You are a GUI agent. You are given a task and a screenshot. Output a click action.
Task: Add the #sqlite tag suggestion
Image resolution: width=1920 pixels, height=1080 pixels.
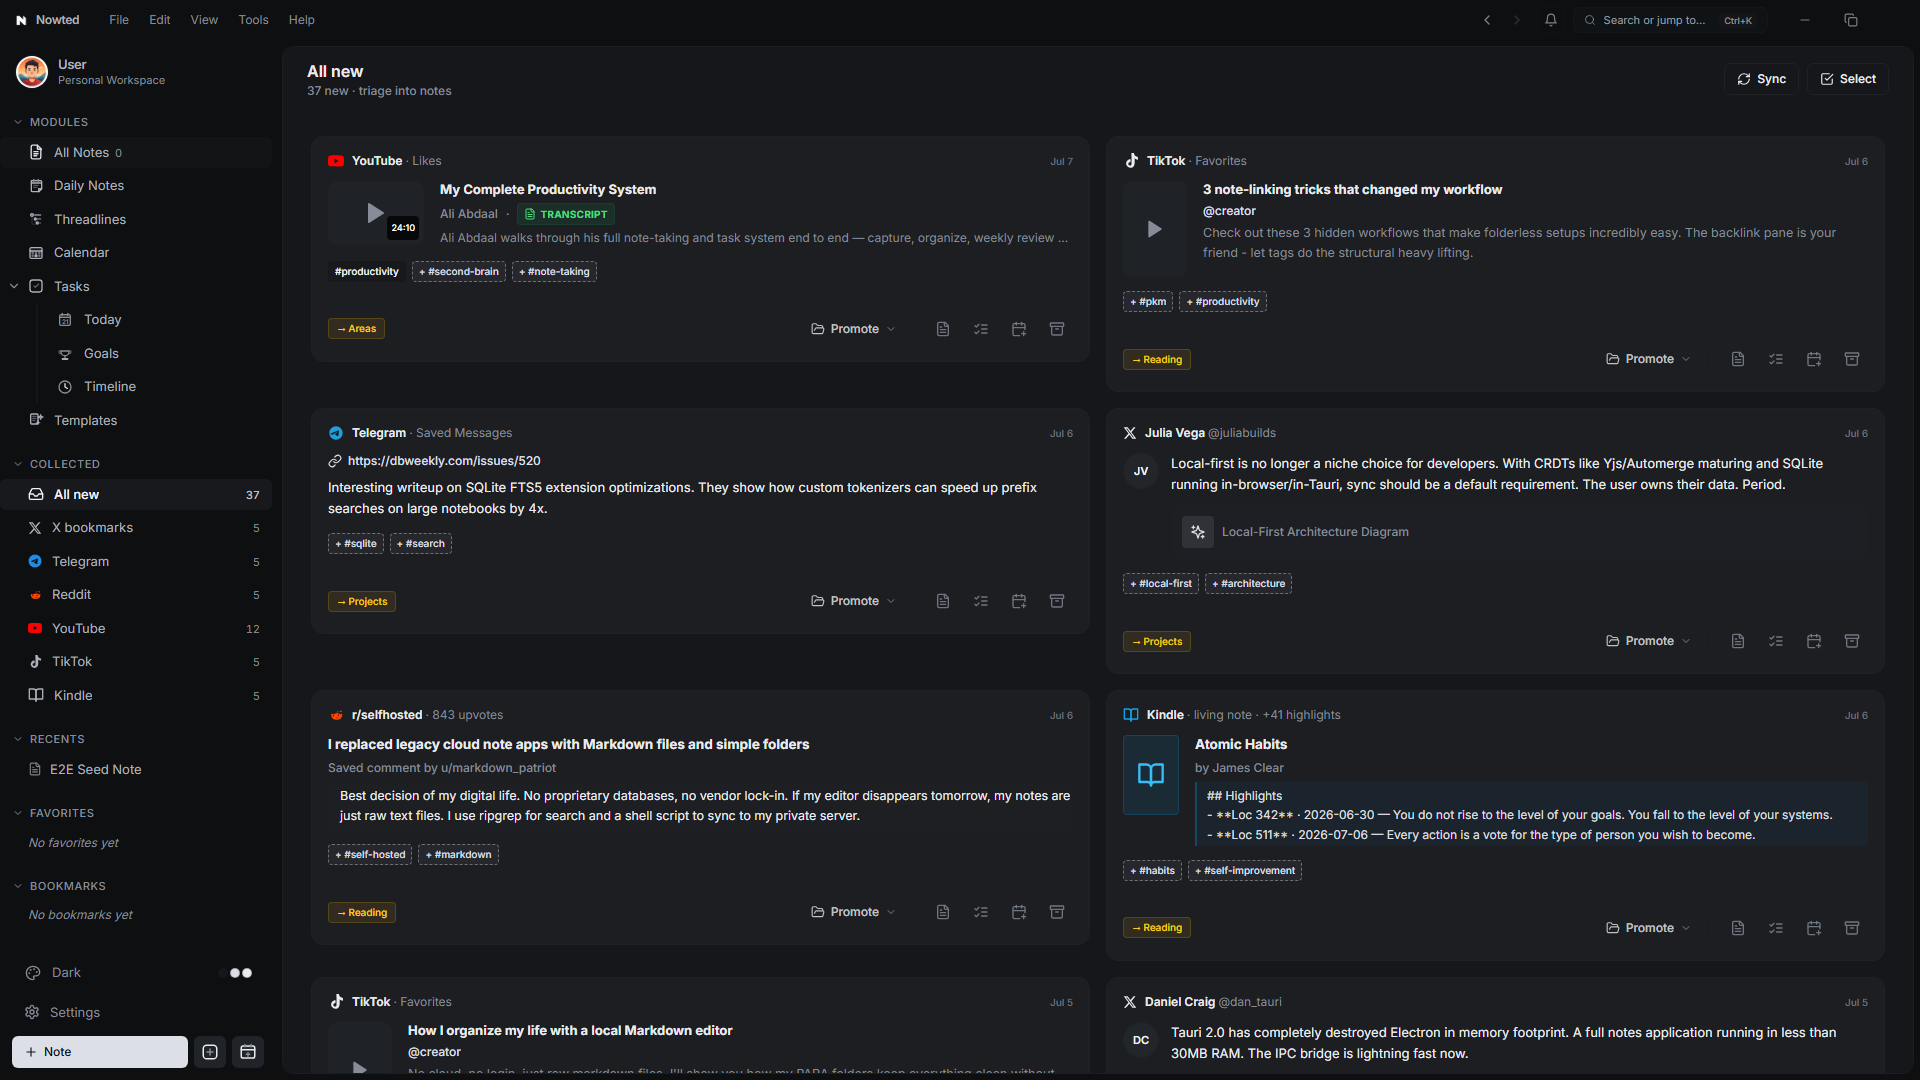[x=356, y=544]
